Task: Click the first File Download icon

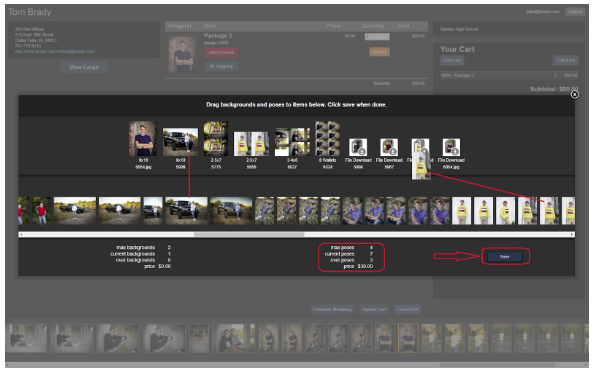Action: tap(358, 147)
